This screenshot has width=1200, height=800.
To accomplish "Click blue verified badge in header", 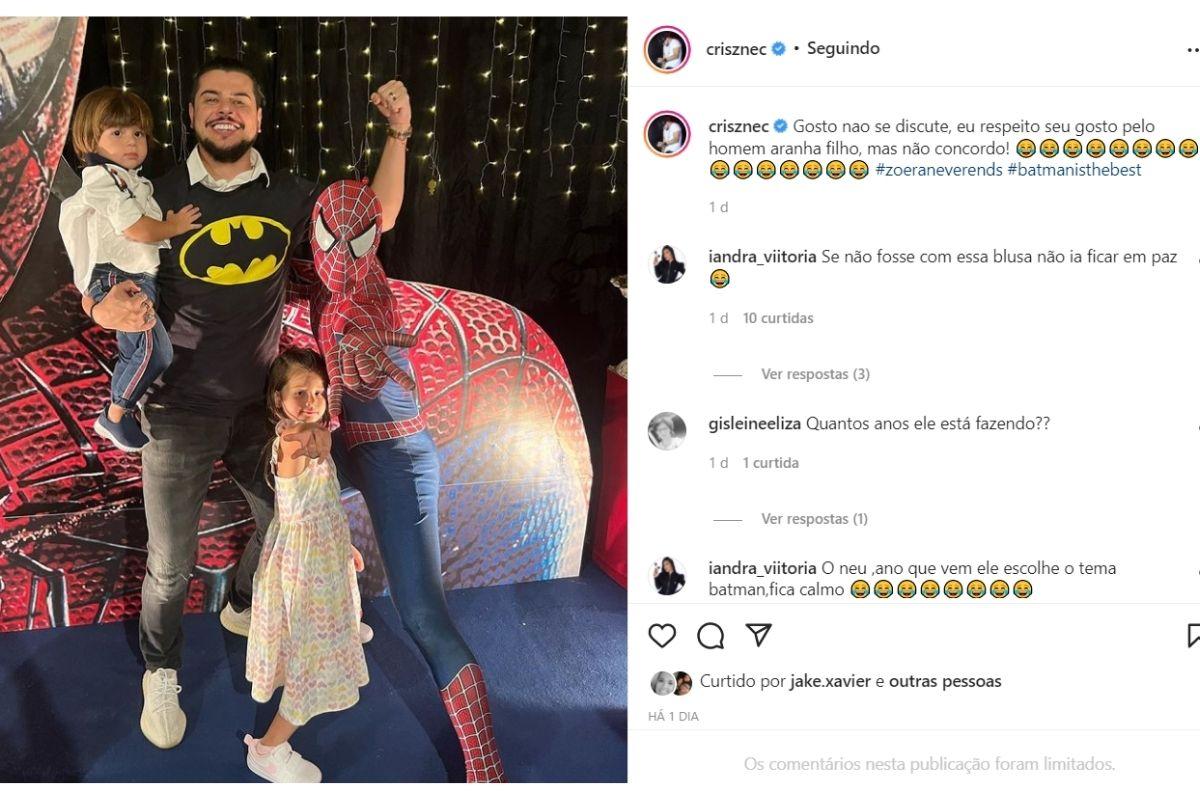I will click(778, 49).
